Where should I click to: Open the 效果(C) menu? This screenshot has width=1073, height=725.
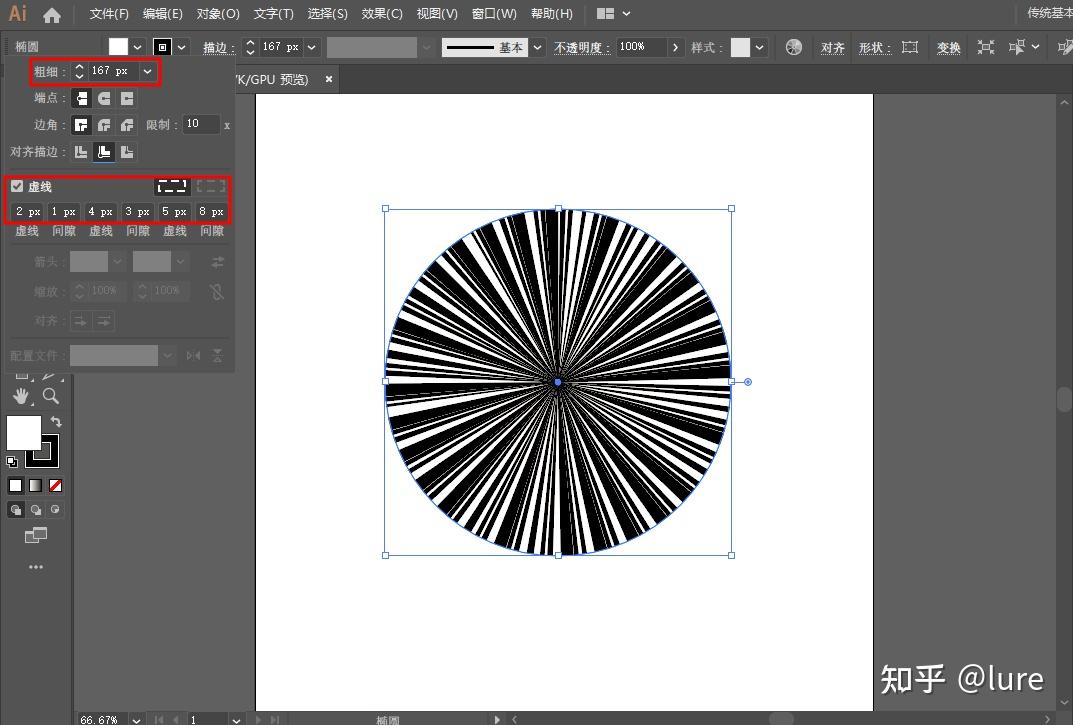pos(381,14)
